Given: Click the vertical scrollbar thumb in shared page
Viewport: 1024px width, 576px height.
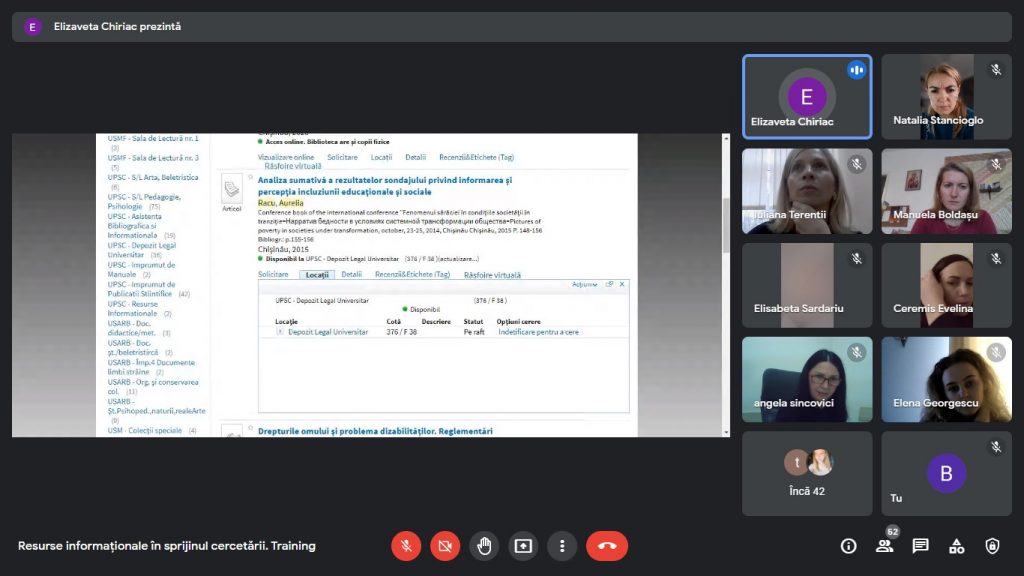Looking at the screenshot, I should point(726,225).
